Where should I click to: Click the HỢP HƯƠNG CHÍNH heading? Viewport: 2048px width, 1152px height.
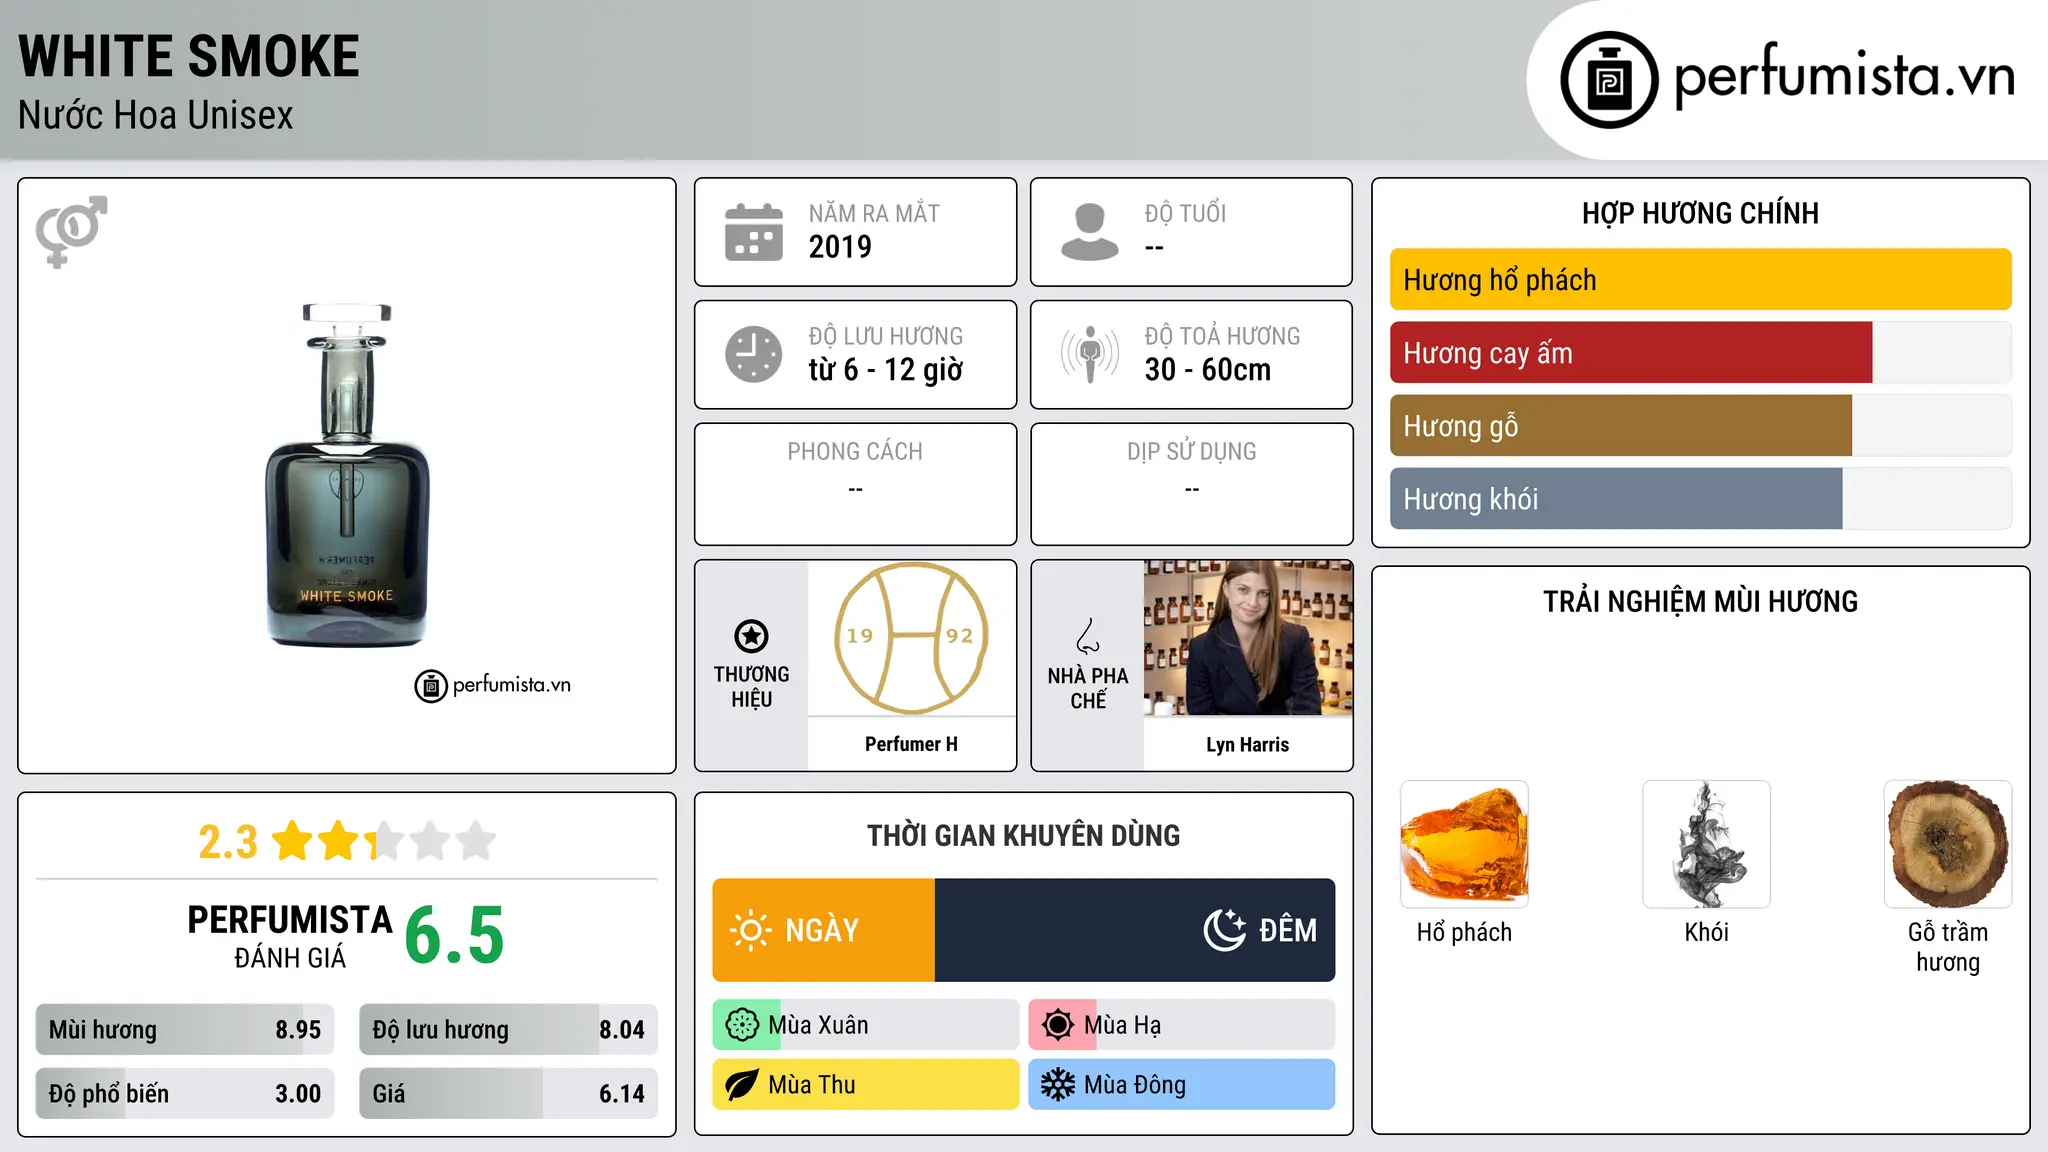[1700, 213]
